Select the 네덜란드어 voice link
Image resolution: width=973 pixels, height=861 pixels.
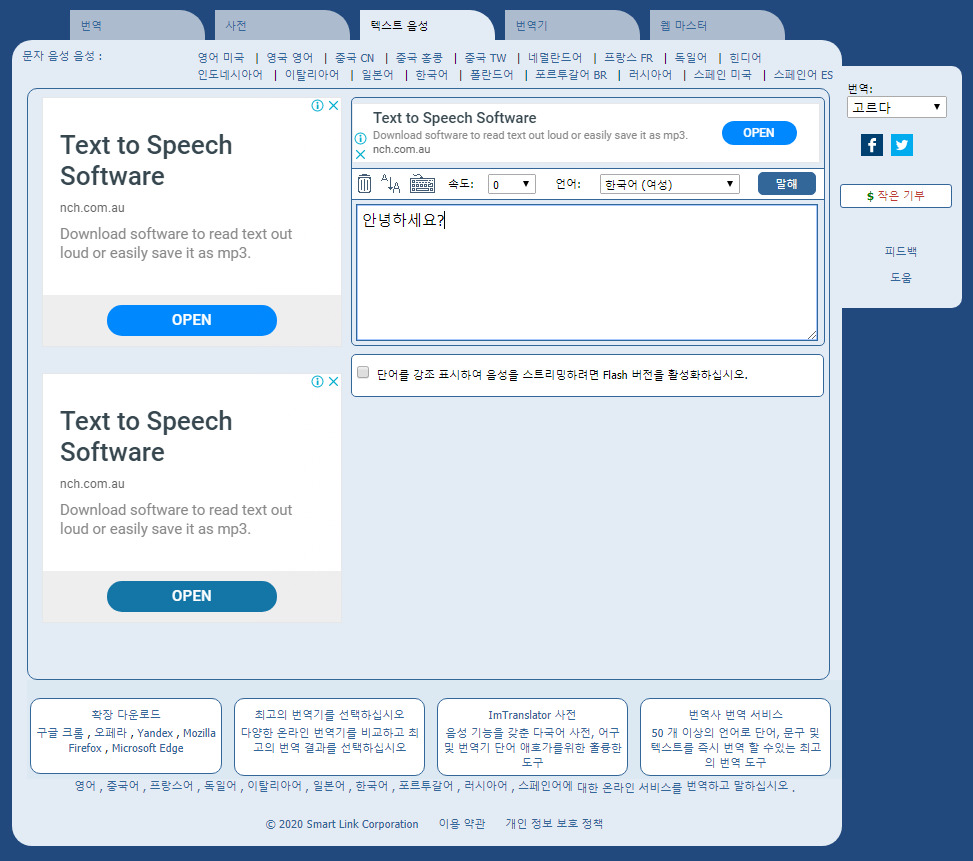pos(555,58)
